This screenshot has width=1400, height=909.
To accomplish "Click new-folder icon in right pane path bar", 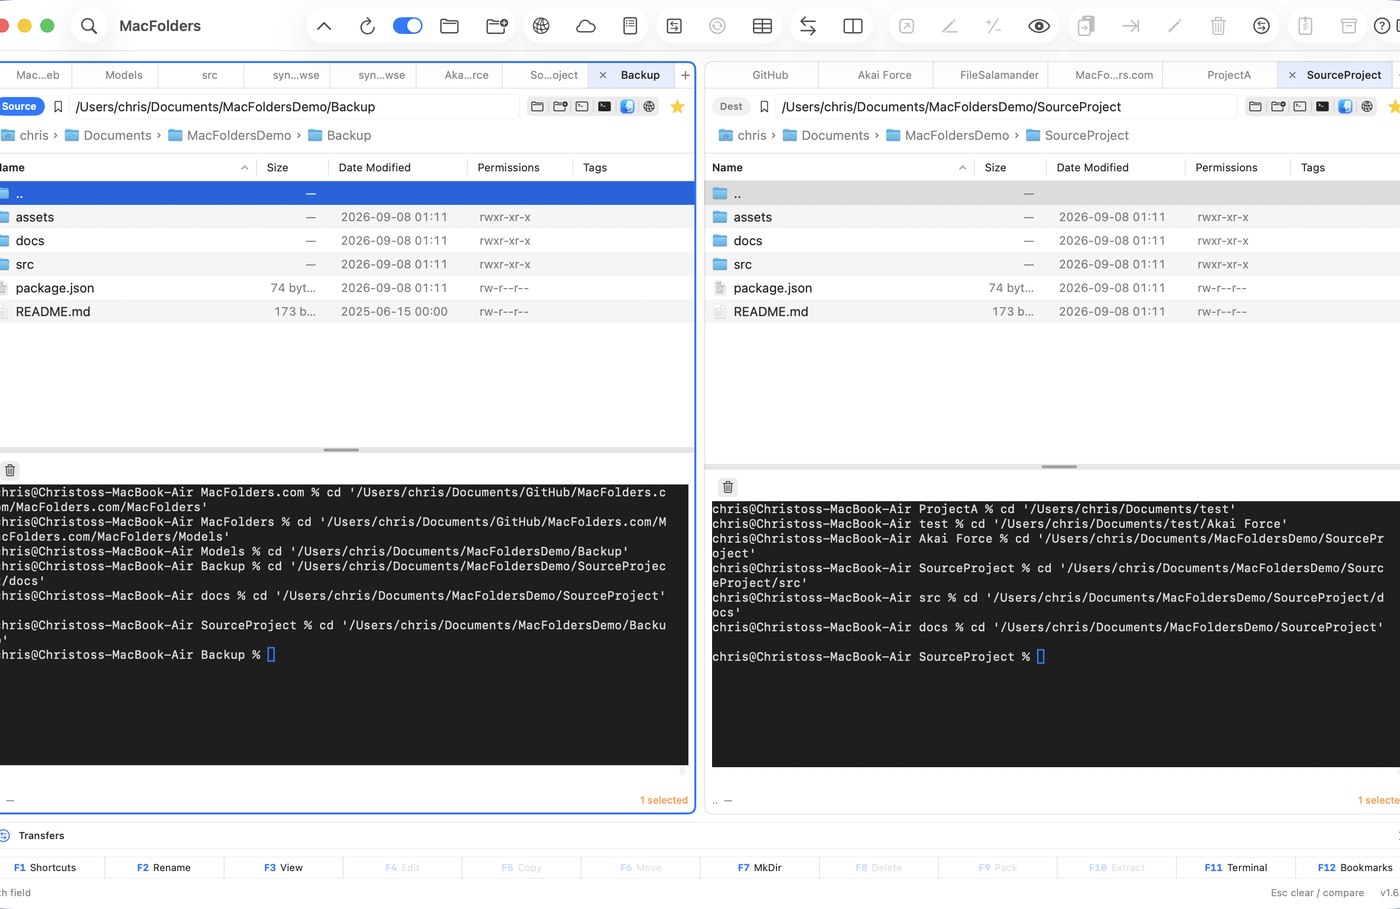I will click(1277, 106).
